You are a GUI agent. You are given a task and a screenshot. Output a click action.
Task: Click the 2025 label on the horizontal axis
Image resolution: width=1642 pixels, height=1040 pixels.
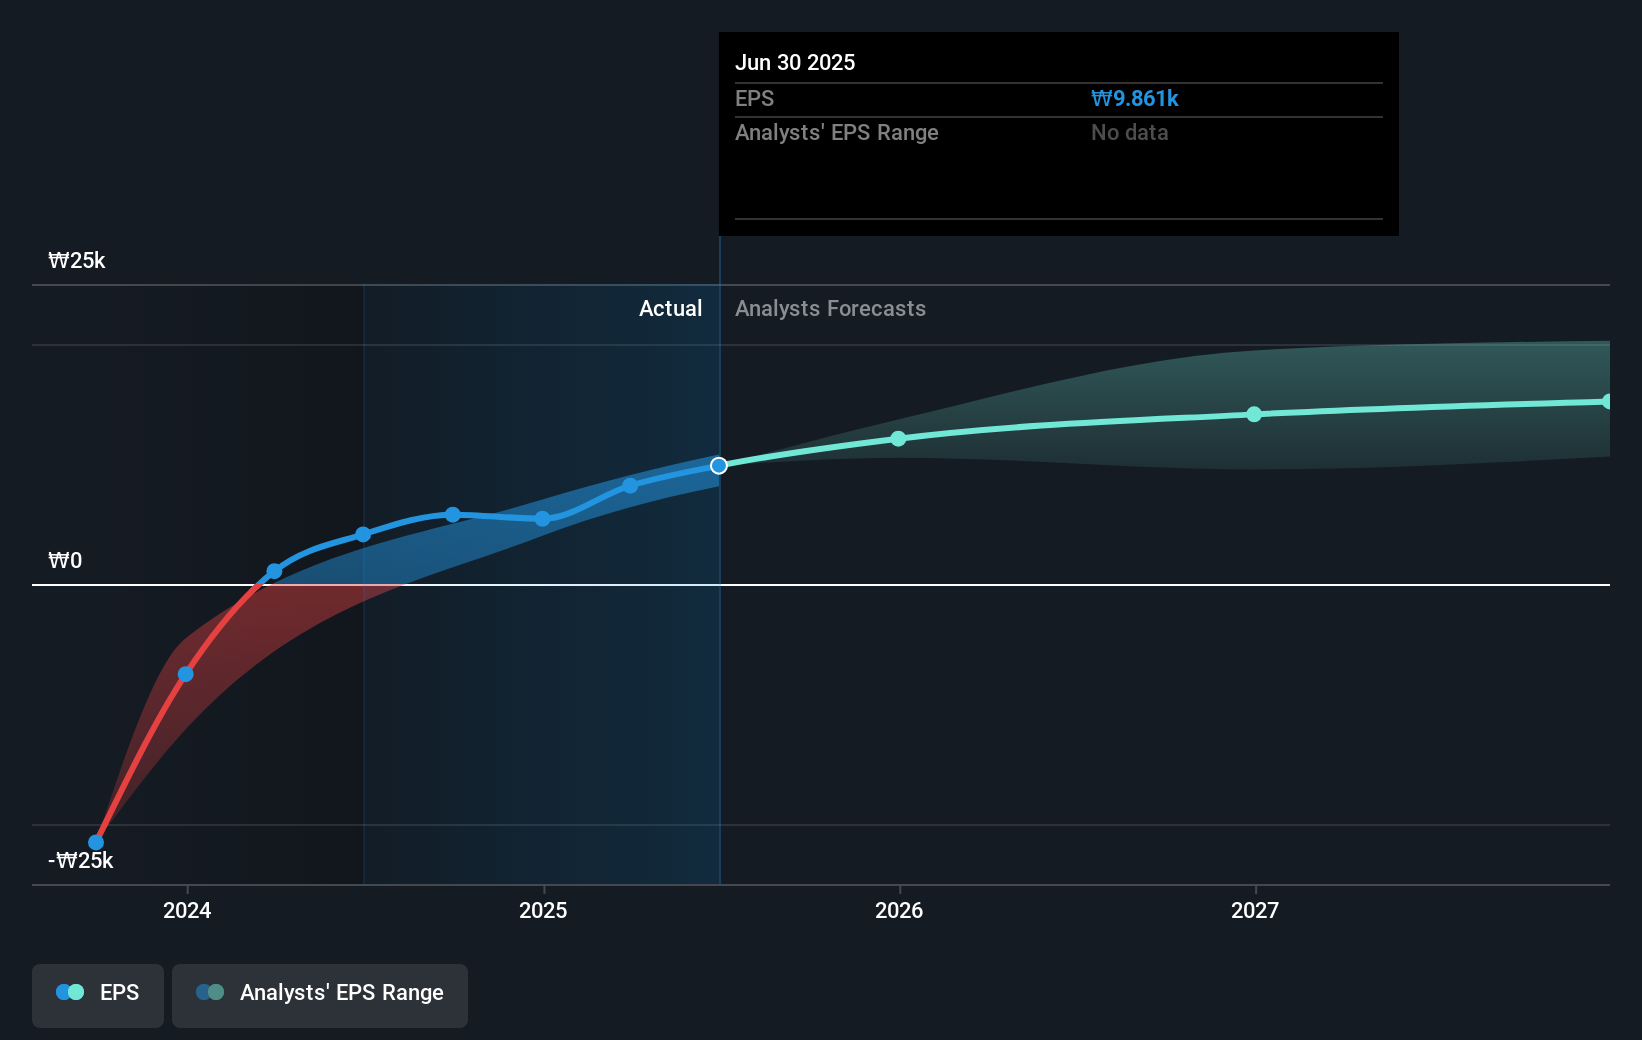[542, 910]
